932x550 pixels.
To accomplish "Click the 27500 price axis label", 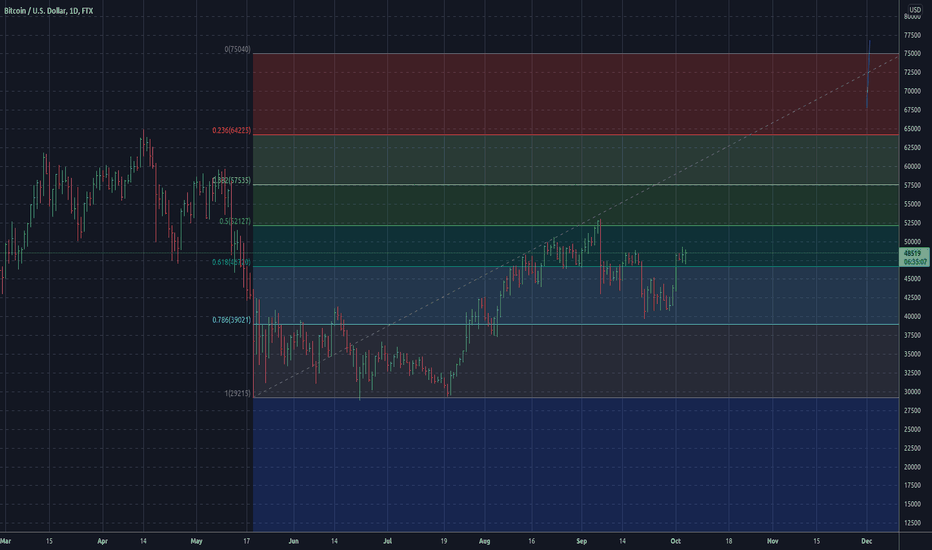I will pos(912,410).
